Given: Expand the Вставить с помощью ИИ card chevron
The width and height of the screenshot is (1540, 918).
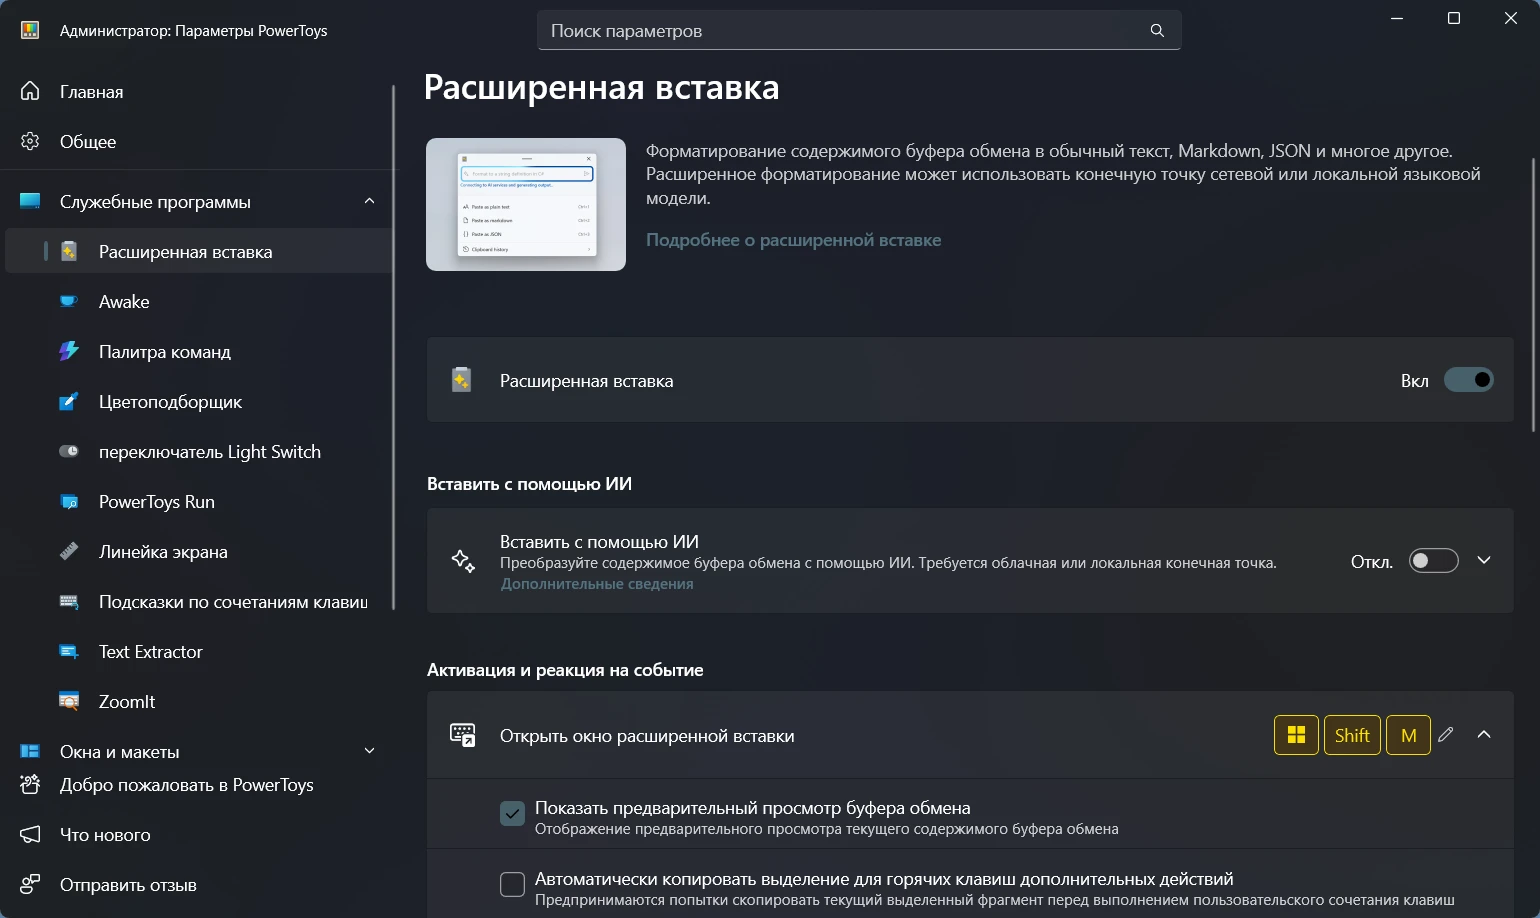Looking at the screenshot, I should click(1484, 561).
